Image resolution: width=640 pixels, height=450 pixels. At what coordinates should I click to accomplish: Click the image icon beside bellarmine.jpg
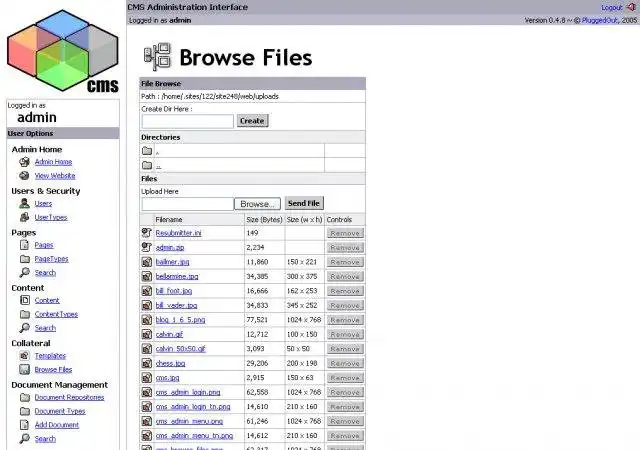147,276
